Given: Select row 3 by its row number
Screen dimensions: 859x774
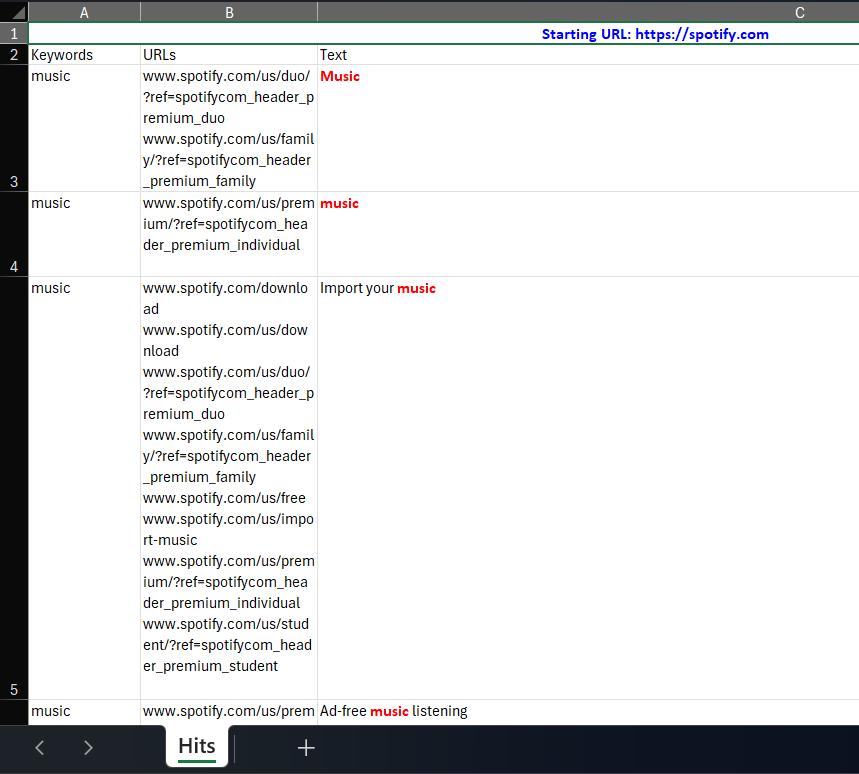Looking at the screenshot, I should coord(13,181).
